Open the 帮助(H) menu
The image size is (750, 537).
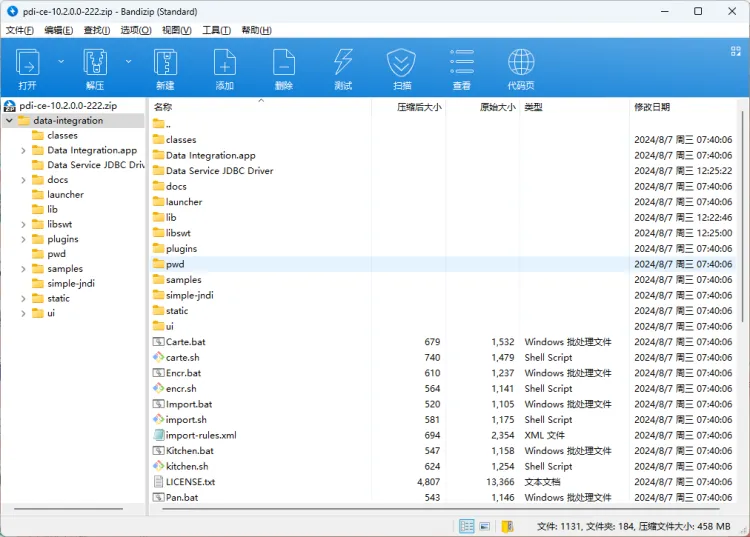[x=257, y=30]
